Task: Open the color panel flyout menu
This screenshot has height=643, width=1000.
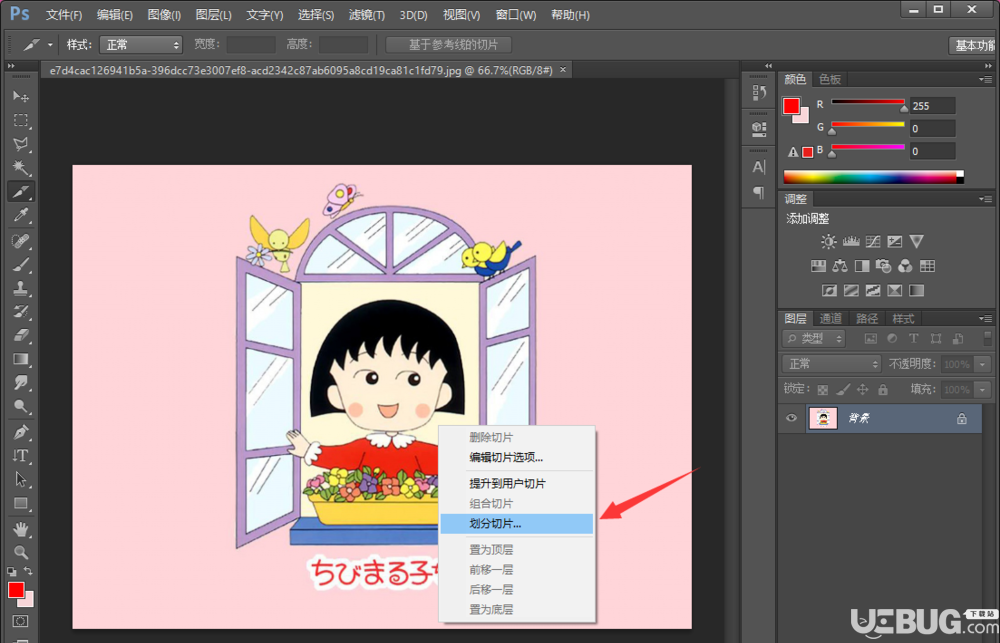Action: coord(985,79)
